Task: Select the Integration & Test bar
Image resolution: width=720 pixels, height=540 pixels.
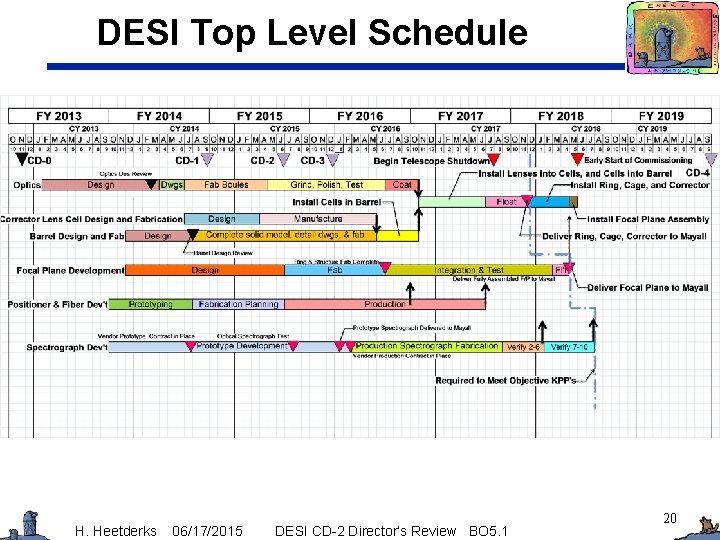Action: [469, 270]
